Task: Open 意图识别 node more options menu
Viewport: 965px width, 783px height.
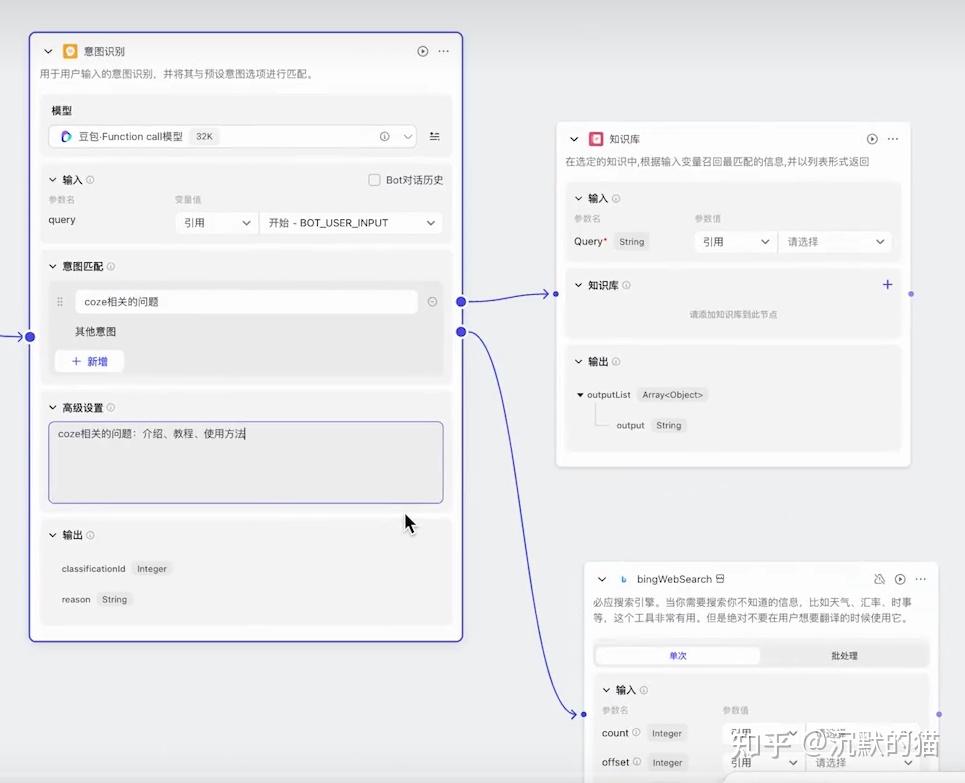Action: click(444, 51)
